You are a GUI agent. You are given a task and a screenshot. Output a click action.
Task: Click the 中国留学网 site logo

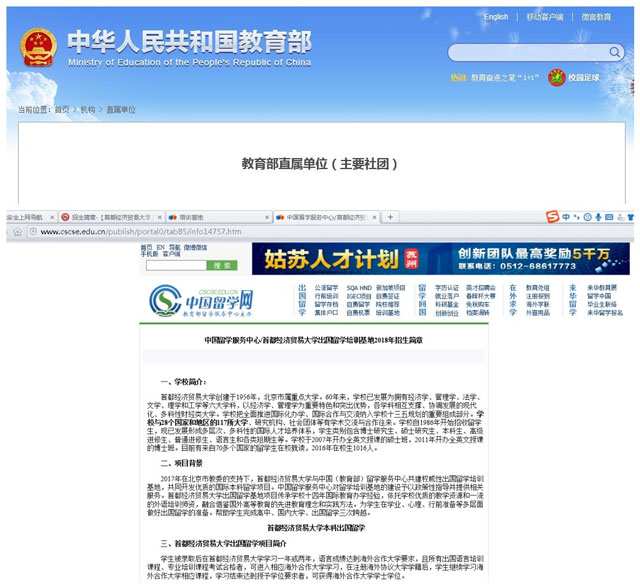click(x=201, y=299)
